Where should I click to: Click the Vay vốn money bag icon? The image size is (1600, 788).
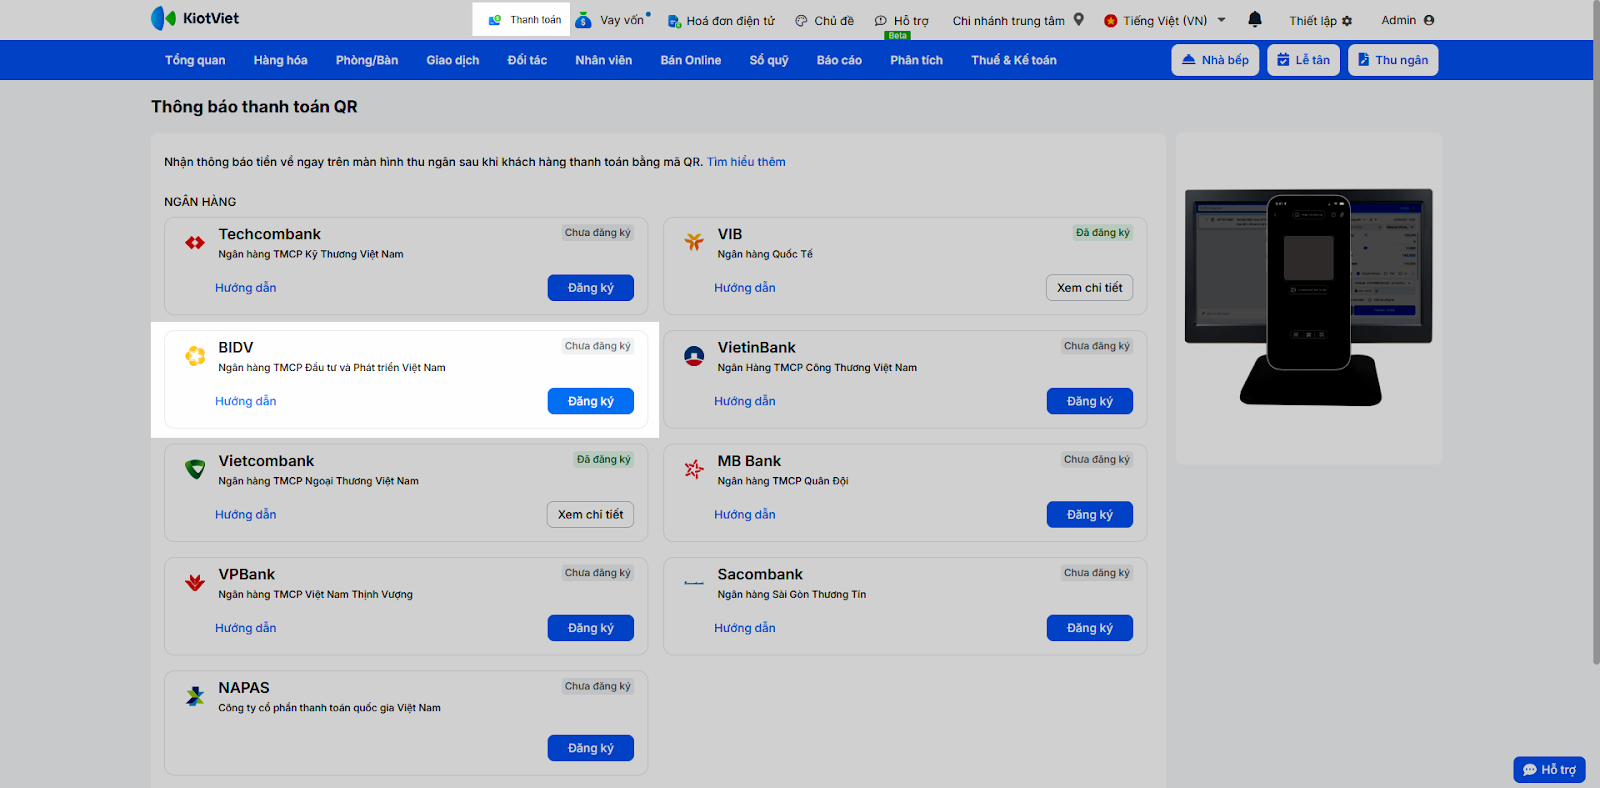[x=583, y=20]
